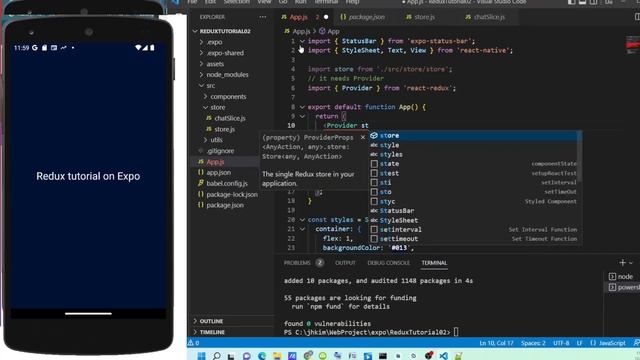Click the new terminal plus icon

pos(622,262)
